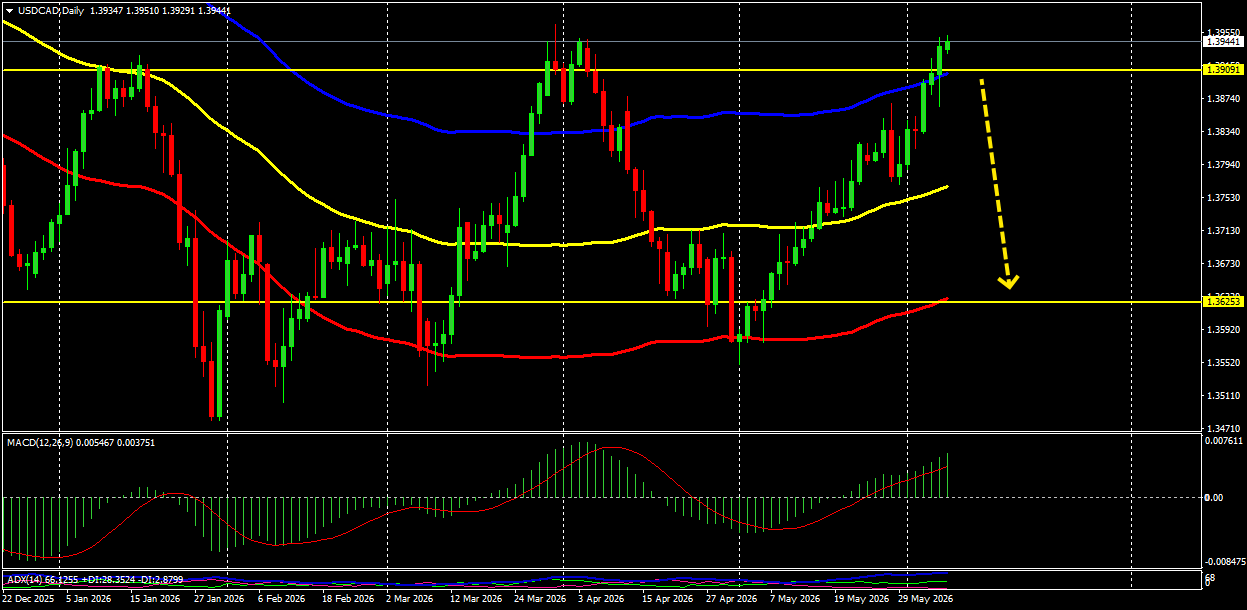
Task: Click the 1.35520 value on the price axis
Action: coord(1223,363)
